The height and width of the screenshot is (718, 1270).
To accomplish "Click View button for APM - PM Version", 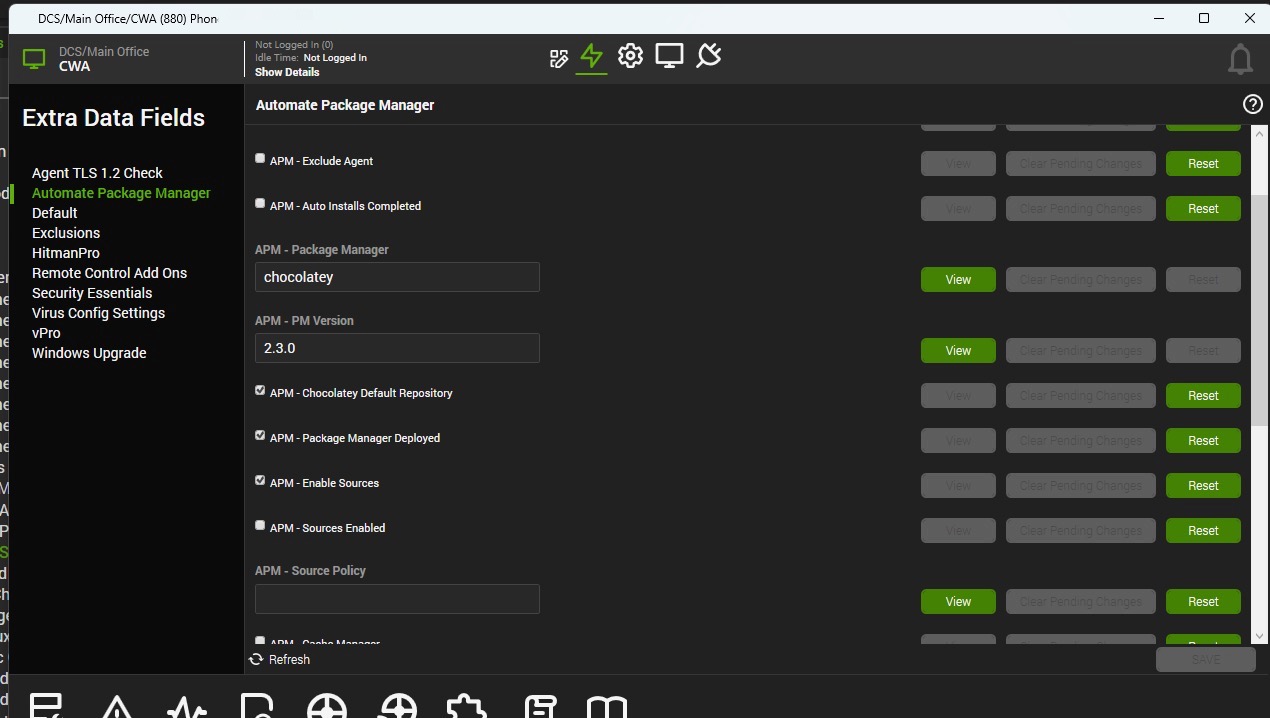I will click(x=958, y=351).
